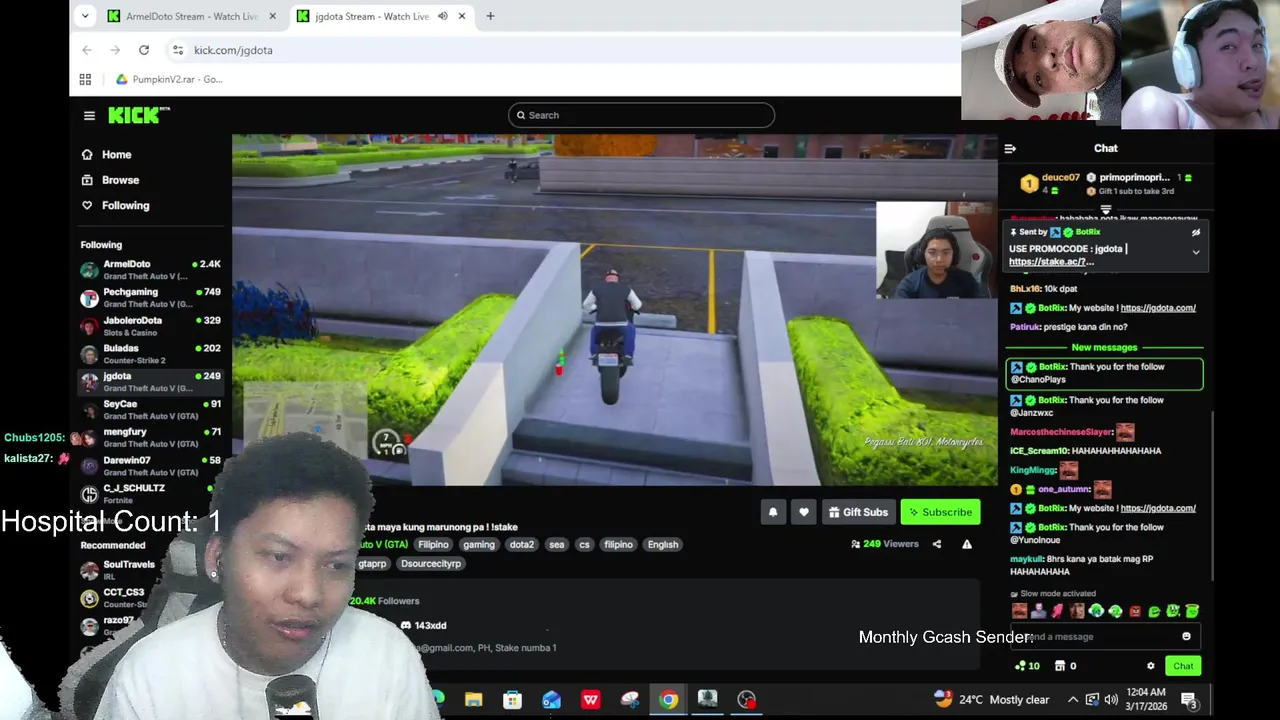Toggle the Kick sidebar hamburger menu

pyautogui.click(x=89, y=116)
